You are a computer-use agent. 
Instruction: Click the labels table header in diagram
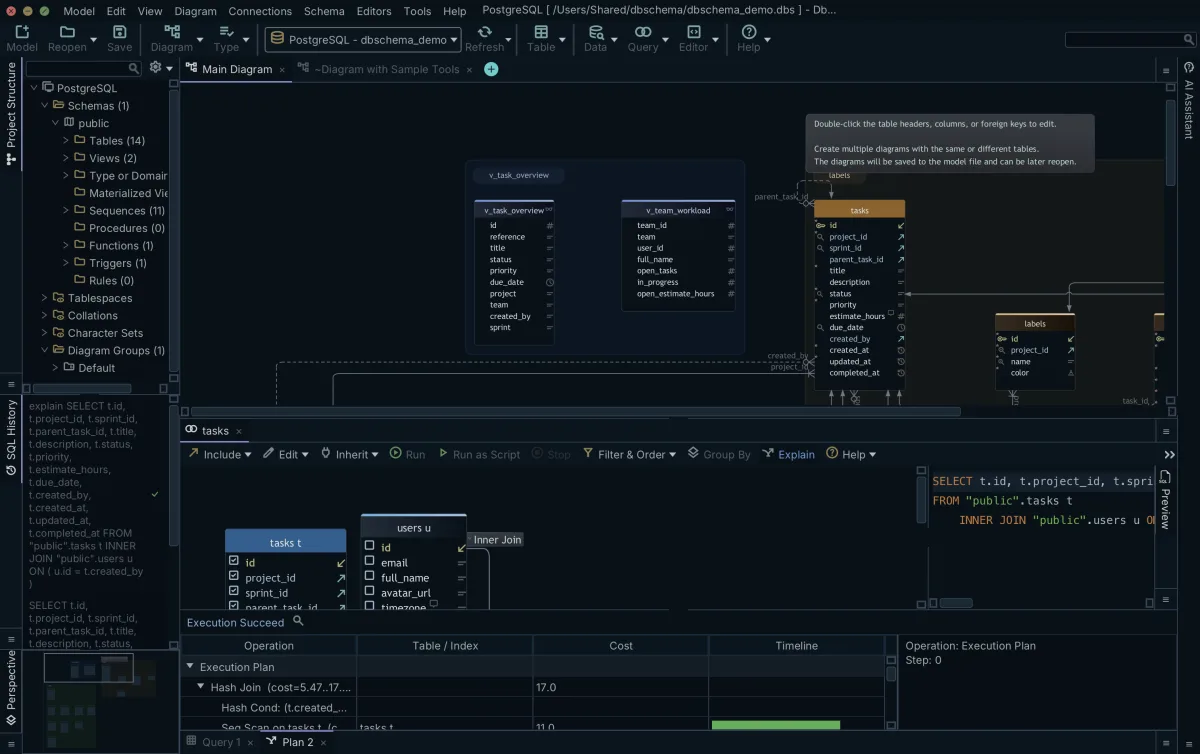pyautogui.click(x=1035, y=323)
